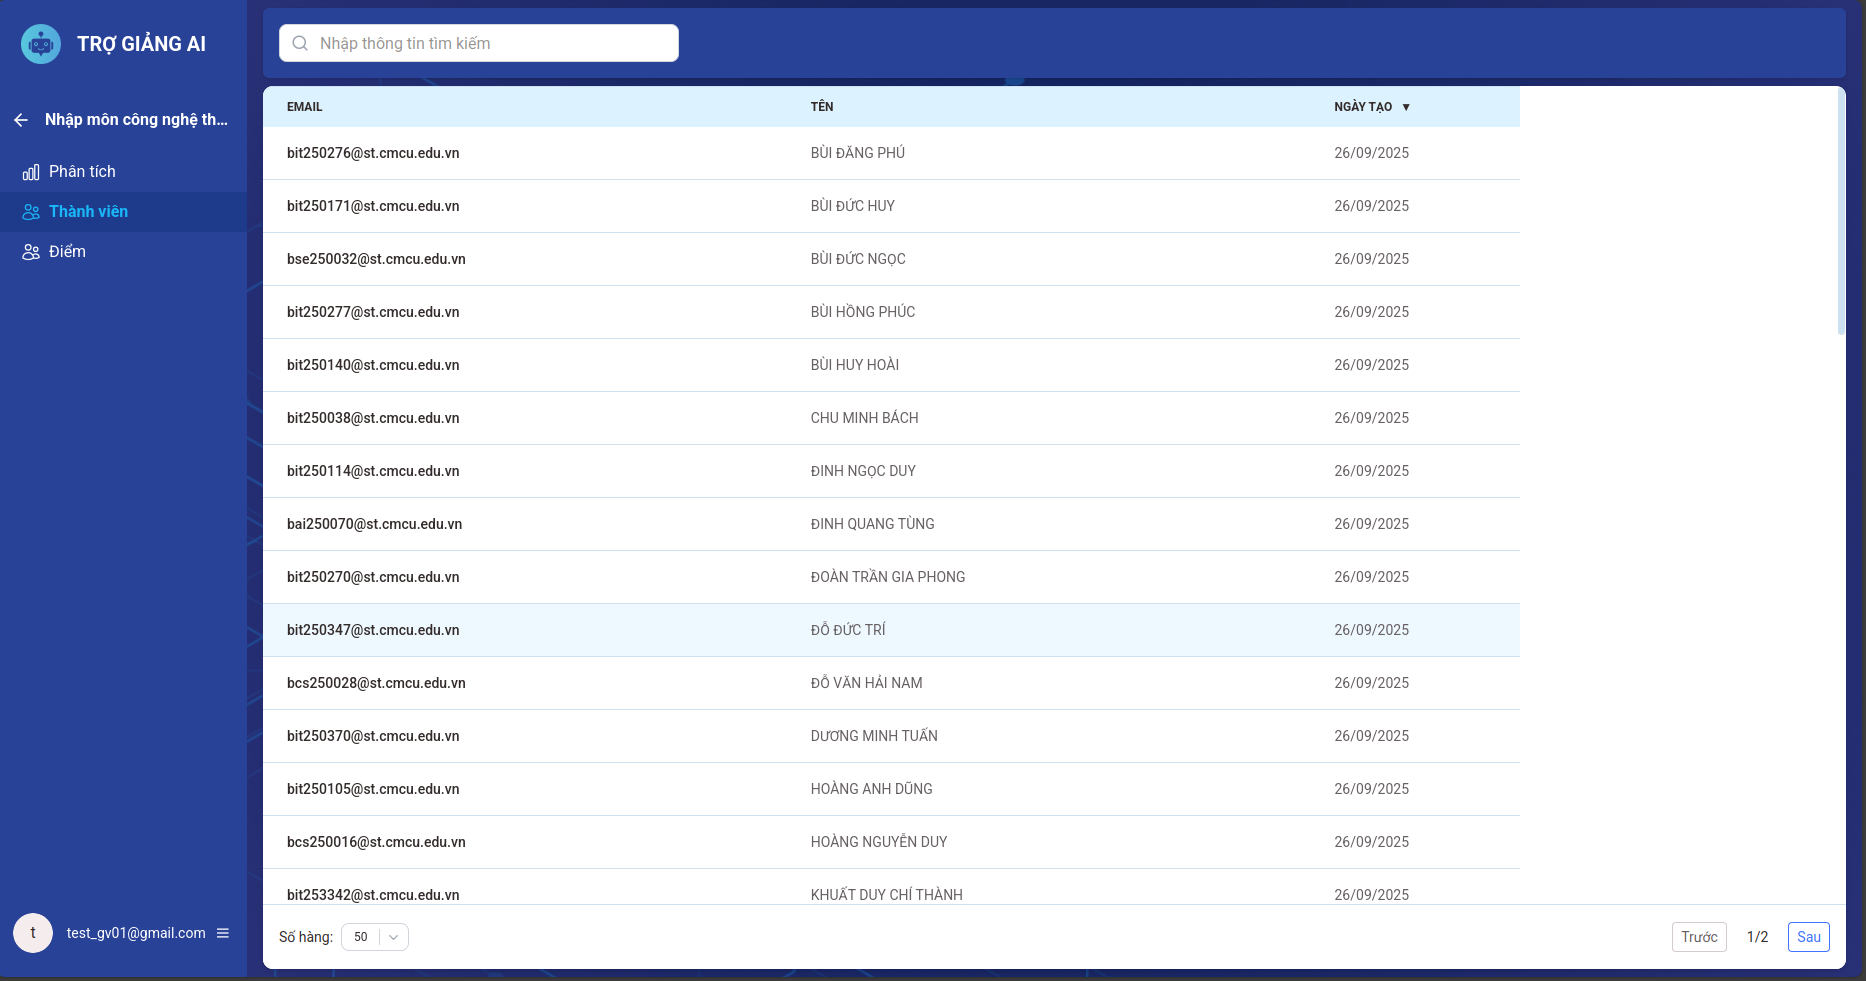Image resolution: width=1866 pixels, height=981 pixels.
Task: Sort by Ngày tạo column arrow
Action: [1406, 107]
